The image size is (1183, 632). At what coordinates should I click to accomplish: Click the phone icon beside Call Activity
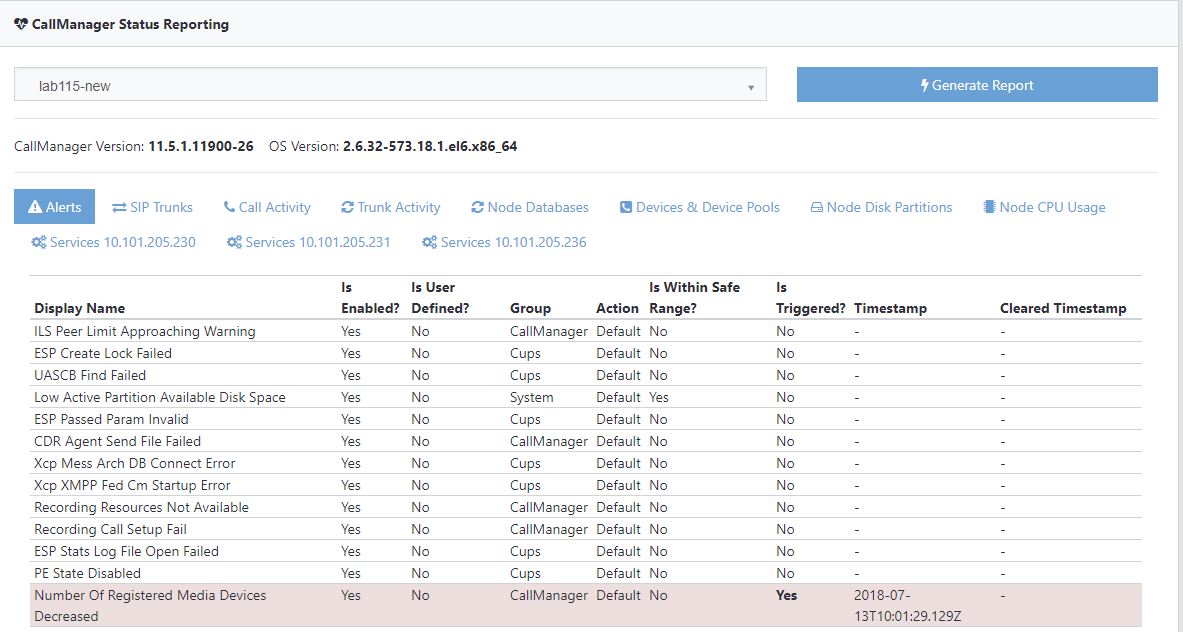229,207
